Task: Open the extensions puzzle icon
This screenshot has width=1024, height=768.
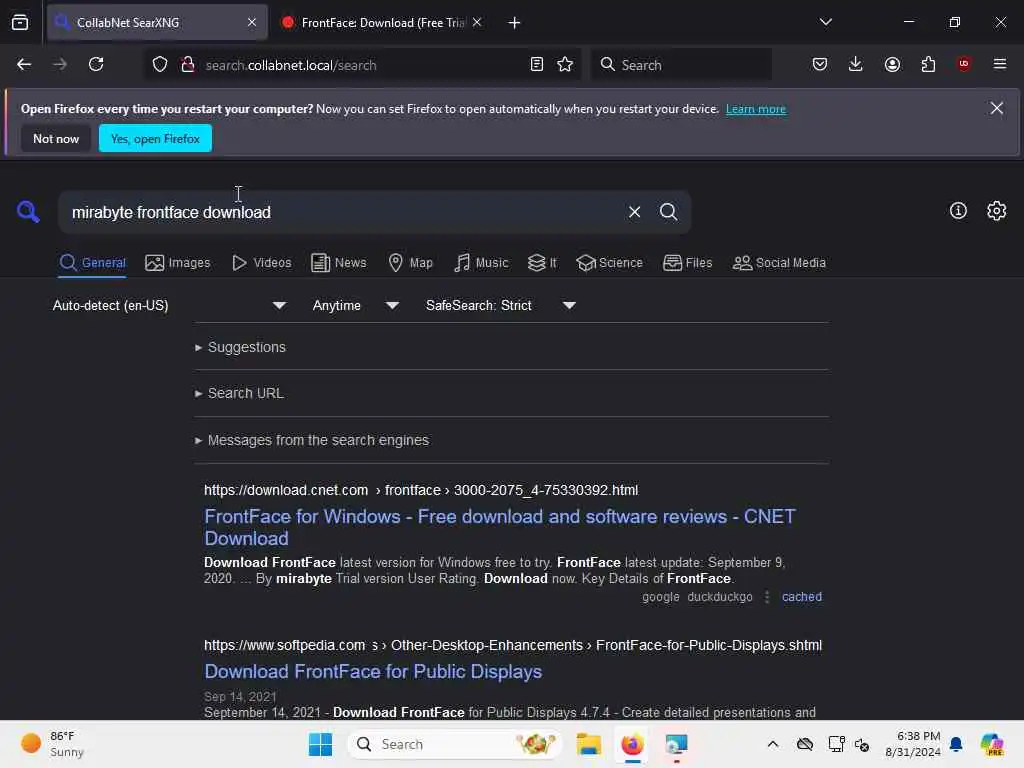Action: [x=928, y=64]
